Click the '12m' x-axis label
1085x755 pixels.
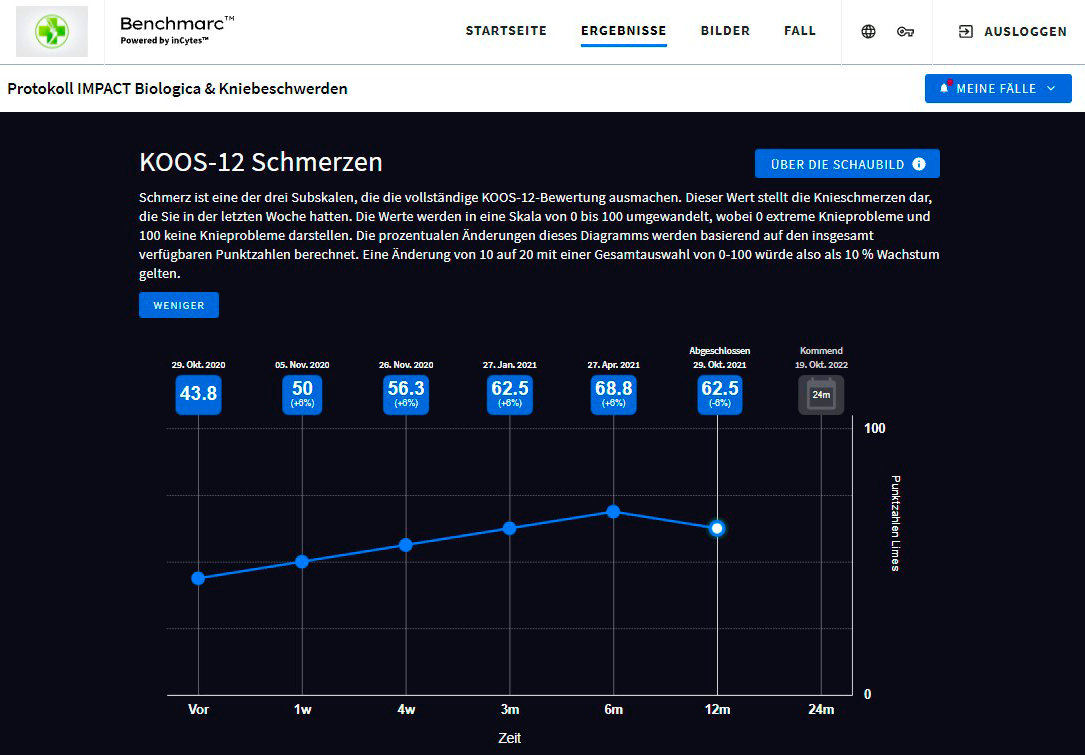(x=718, y=709)
